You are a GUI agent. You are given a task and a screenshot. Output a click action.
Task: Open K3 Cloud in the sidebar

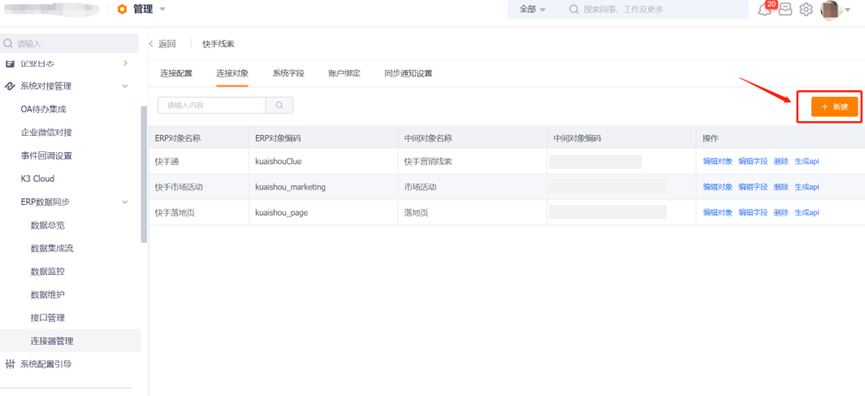(x=38, y=179)
